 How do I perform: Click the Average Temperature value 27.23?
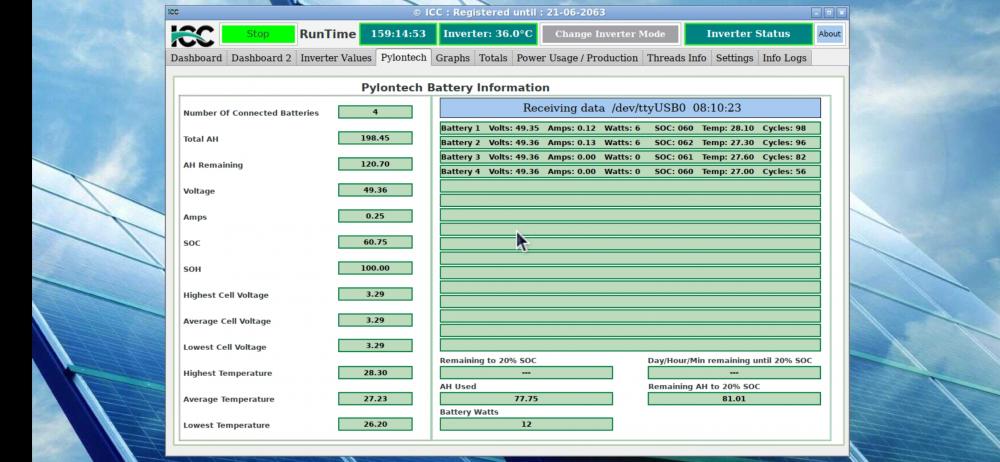click(x=375, y=399)
